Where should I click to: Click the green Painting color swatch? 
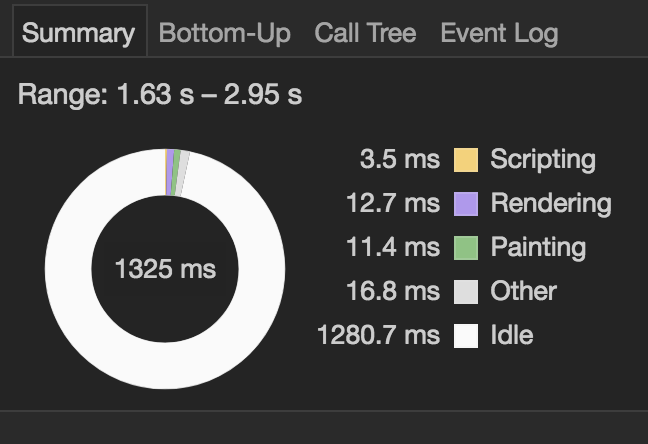coord(466,248)
